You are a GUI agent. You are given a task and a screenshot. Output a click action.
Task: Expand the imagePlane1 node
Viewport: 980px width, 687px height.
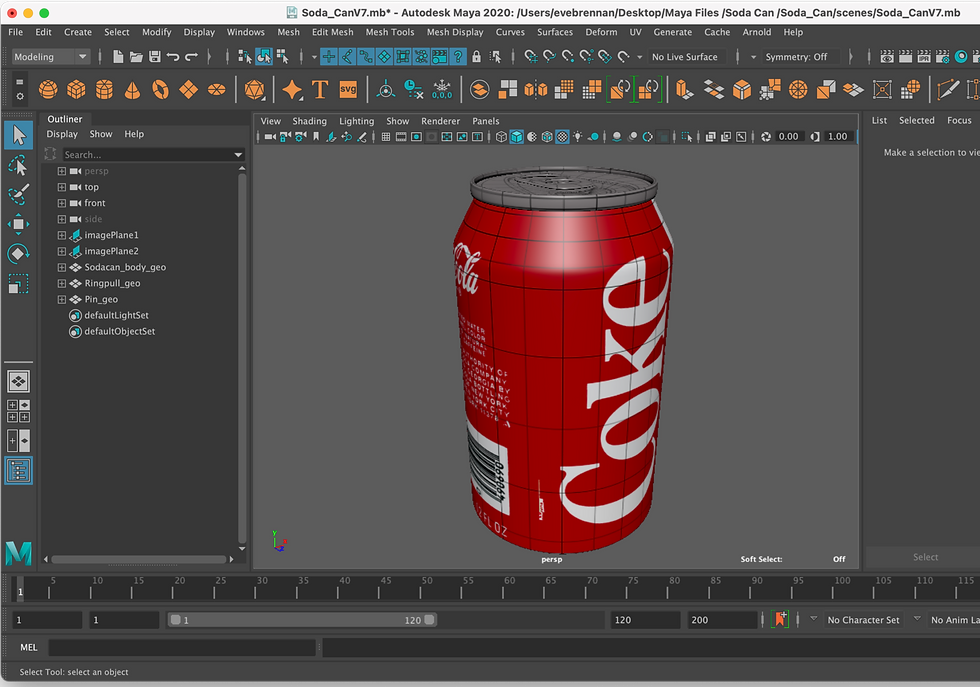coord(61,235)
